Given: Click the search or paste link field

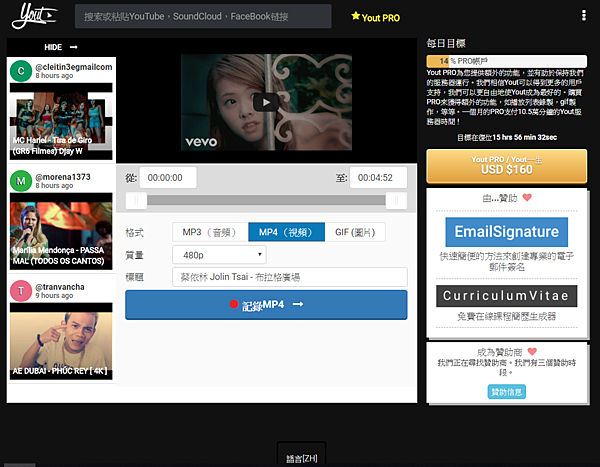Looking at the screenshot, I should 203,16.
